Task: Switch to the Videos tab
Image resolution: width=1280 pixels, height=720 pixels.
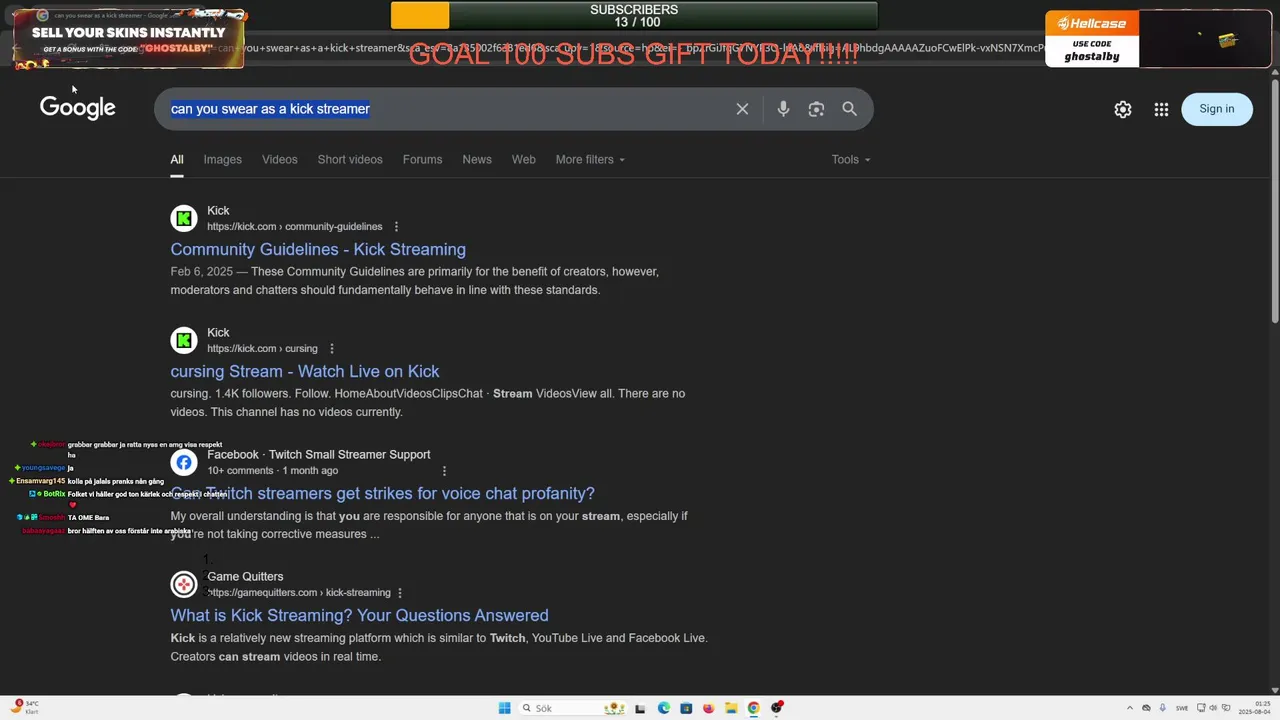Action: [280, 160]
